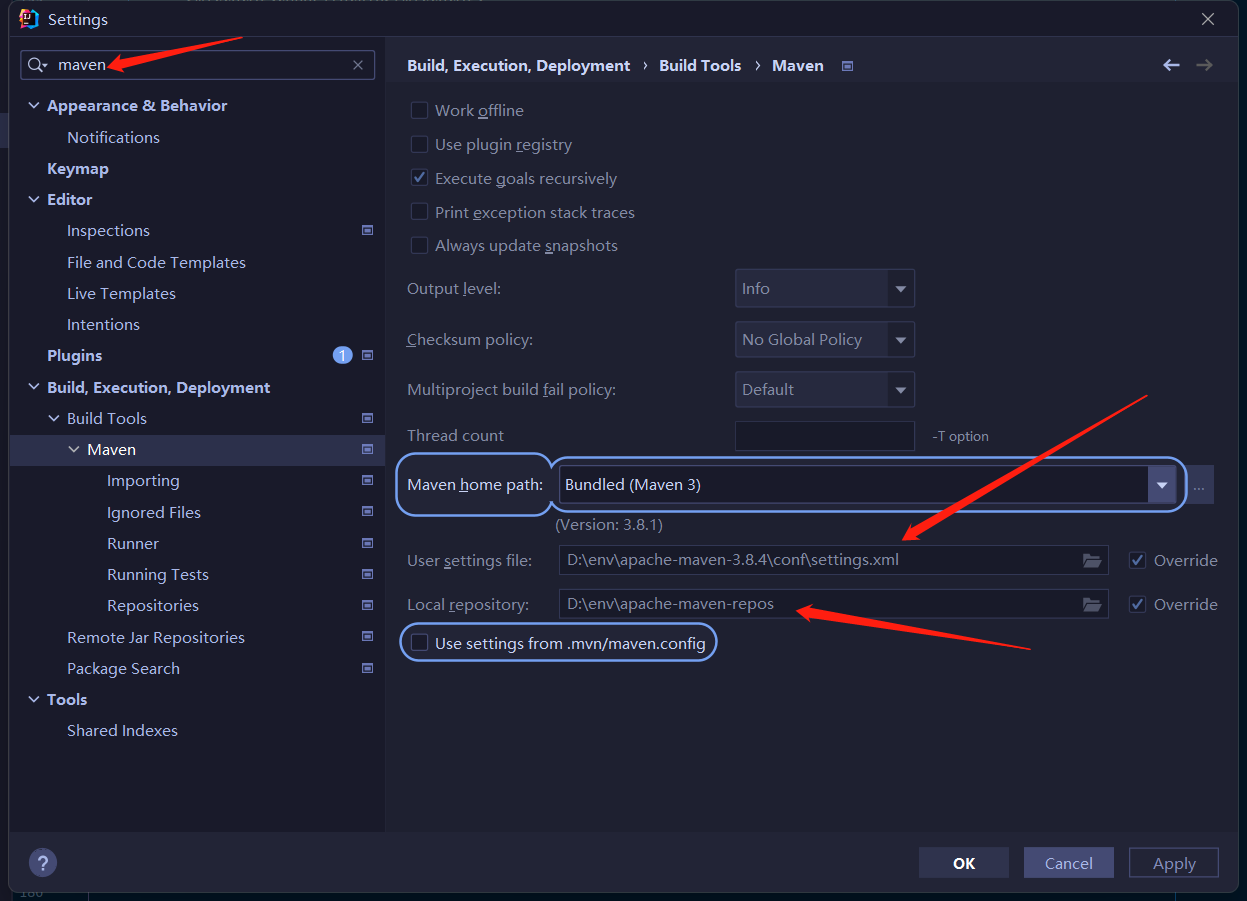The height and width of the screenshot is (901, 1247).
Task: Click the project icon on the Ignored Files row
Action: 367,512
